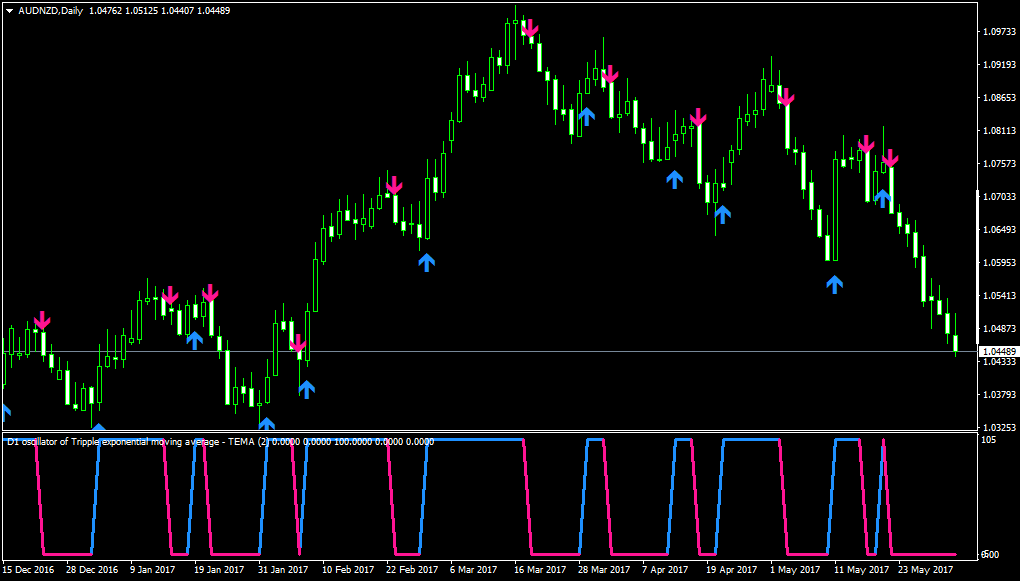Select the horizontal bid price line
The width and height of the screenshot is (1020, 581).
(x=489, y=351)
